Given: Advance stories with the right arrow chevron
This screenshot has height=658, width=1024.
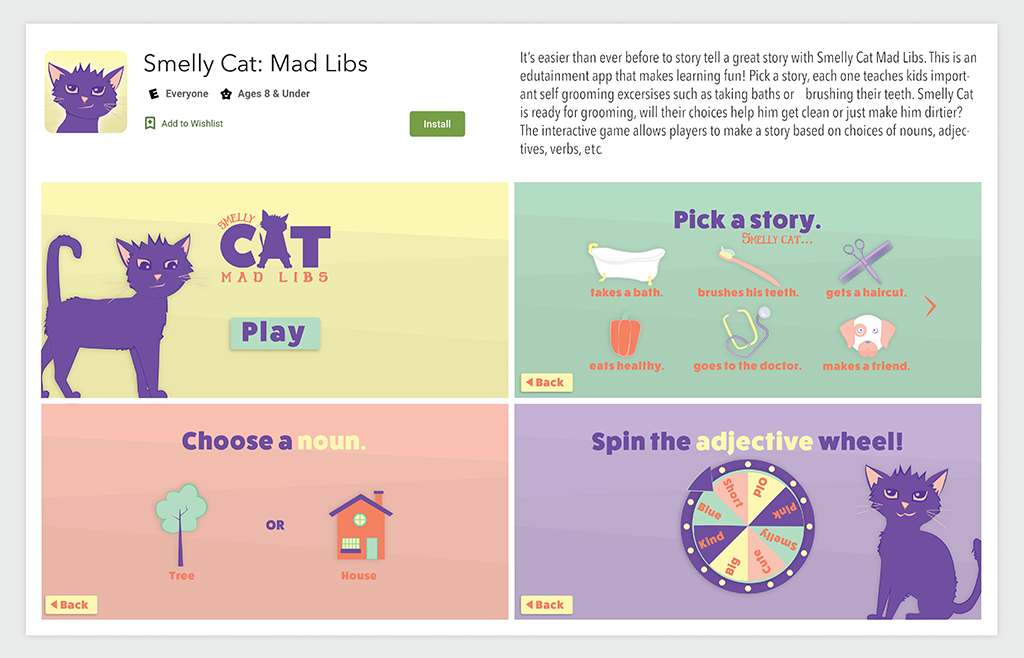Looking at the screenshot, I should tap(931, 307).
